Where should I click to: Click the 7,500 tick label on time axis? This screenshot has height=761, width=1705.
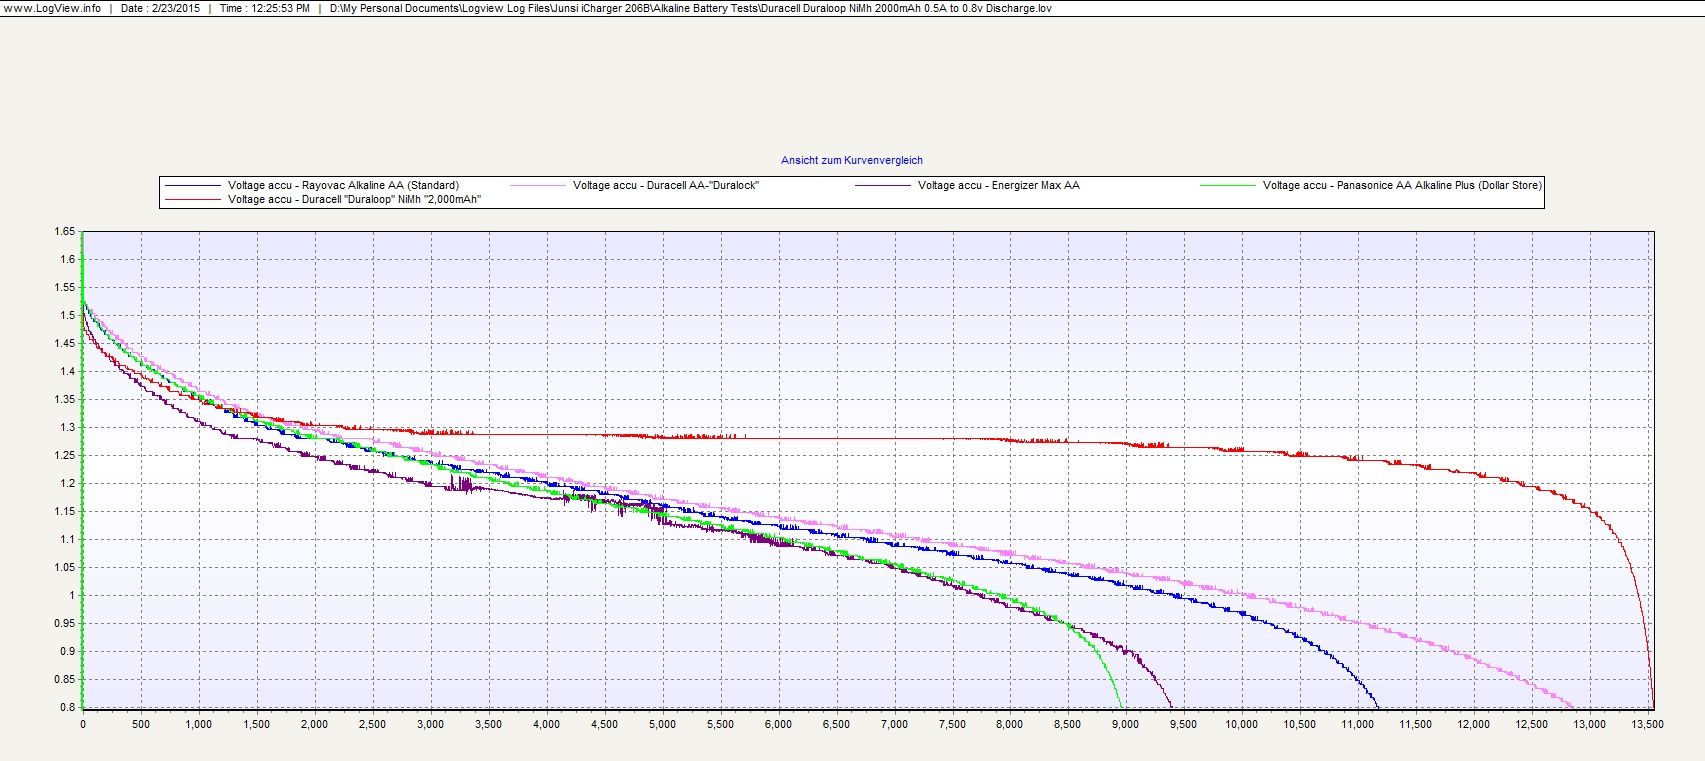click(x=952, y=724)
